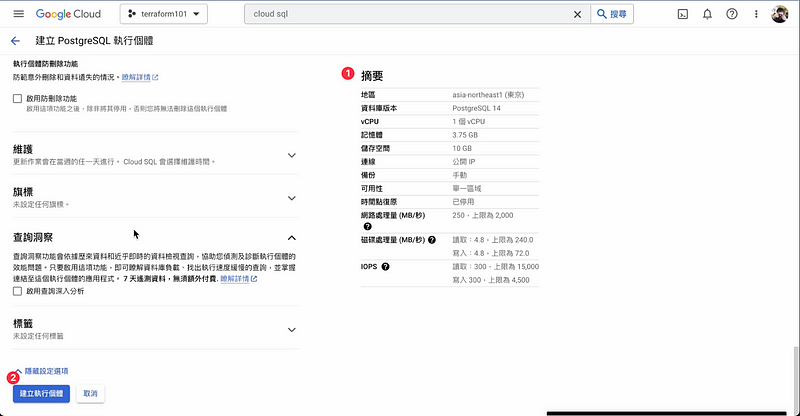Open the terraform101 project selector
Screen dimensions: 800x416
point(164,14)
